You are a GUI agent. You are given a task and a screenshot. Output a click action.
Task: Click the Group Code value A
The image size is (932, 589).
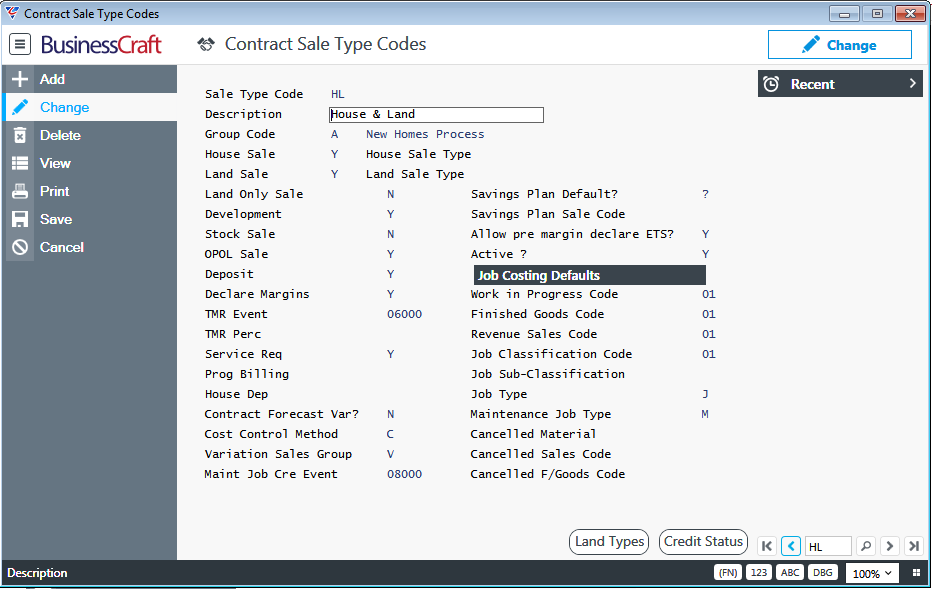[x=334, y=134]
